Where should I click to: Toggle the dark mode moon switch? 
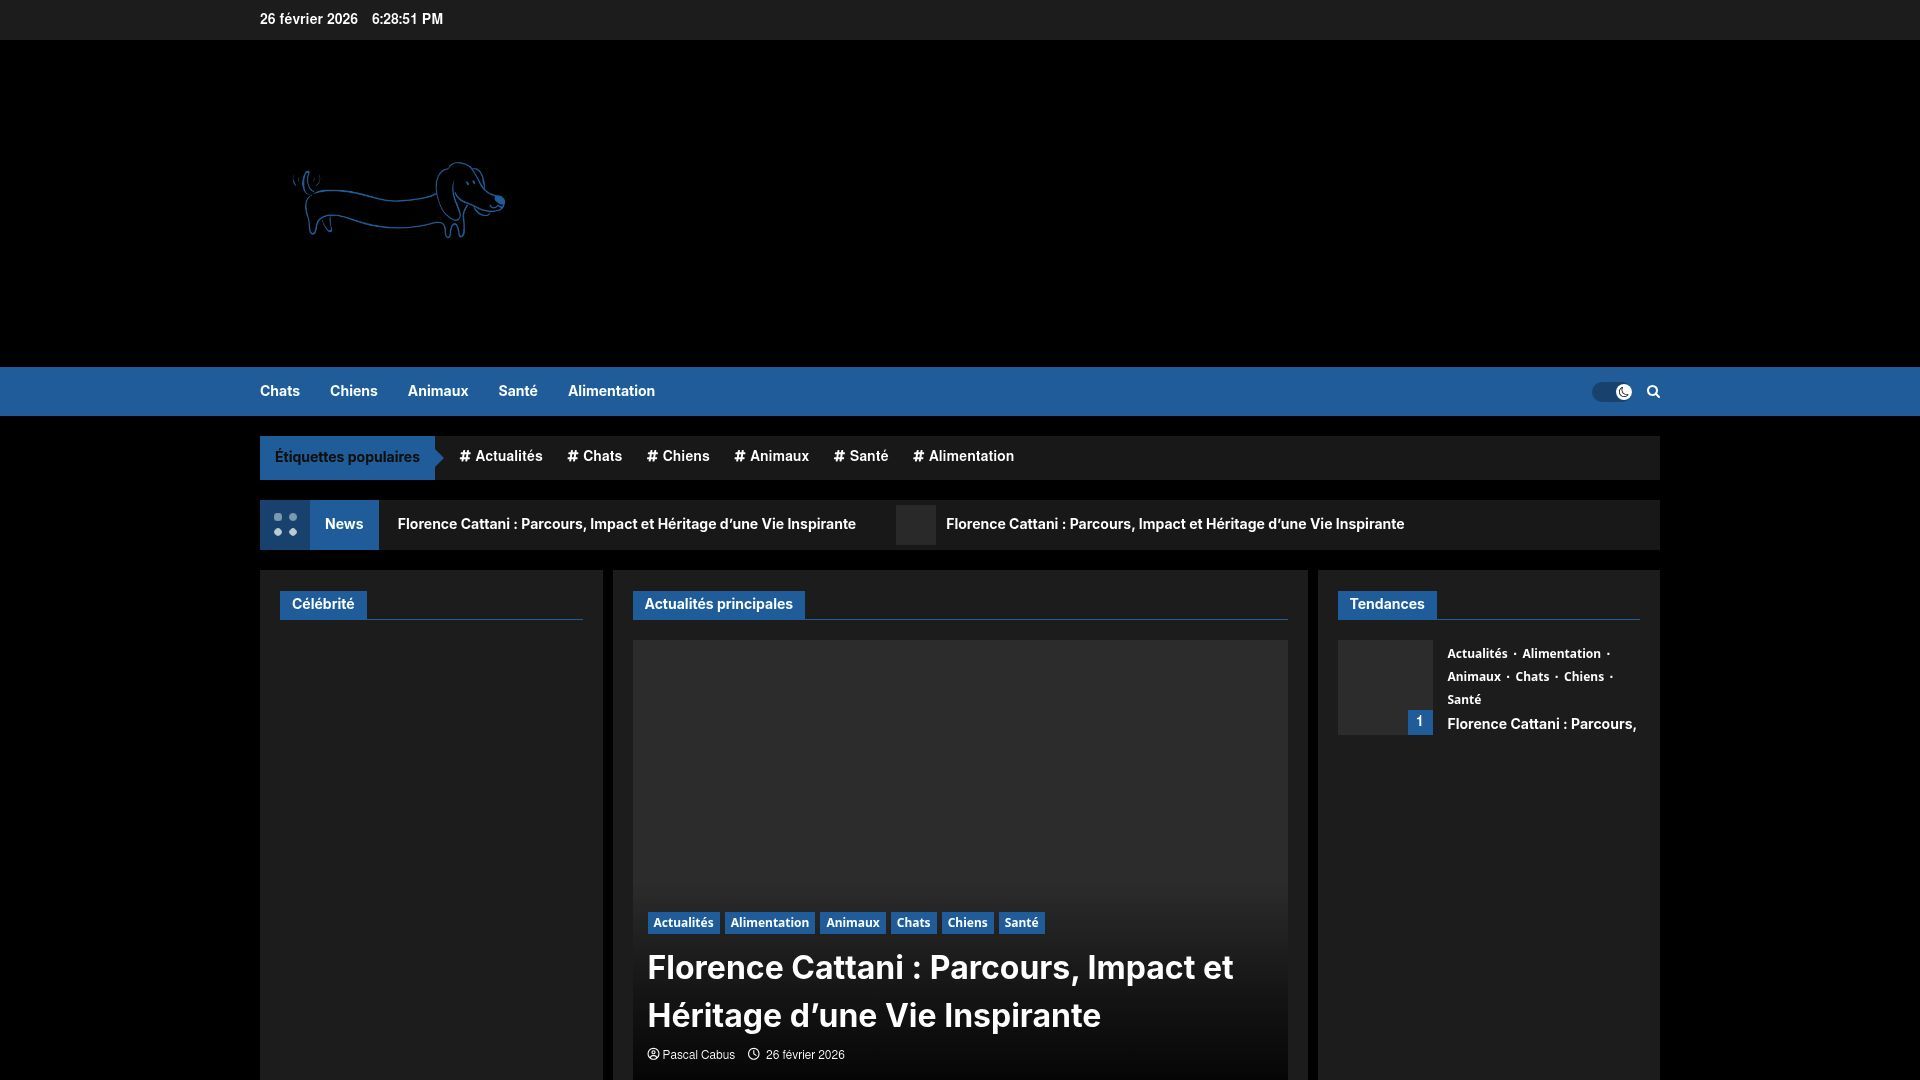[x=1612, y=392]
